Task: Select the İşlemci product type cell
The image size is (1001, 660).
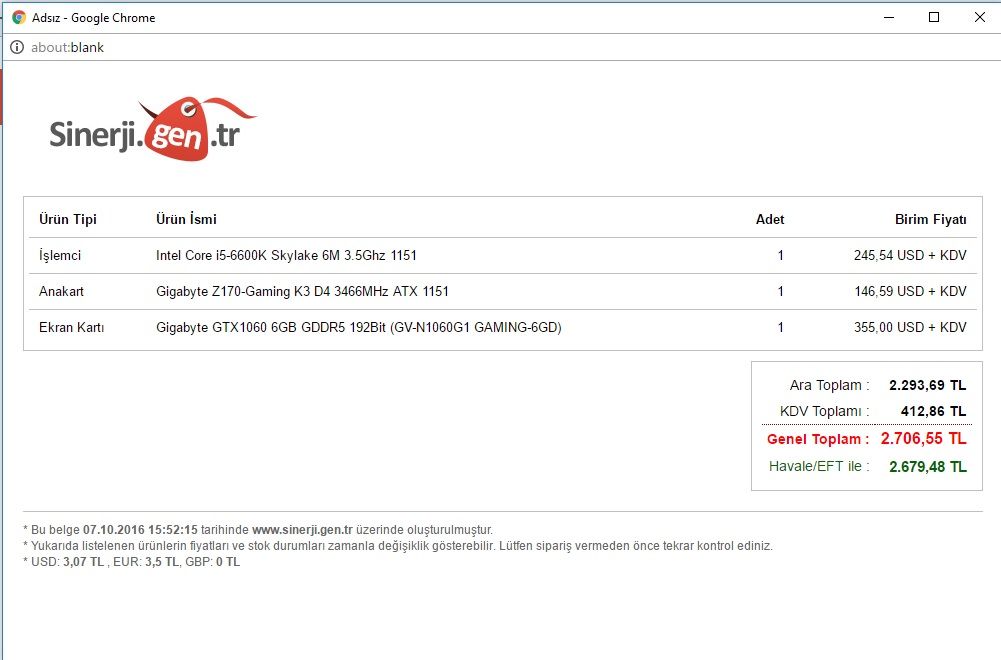Action: (x=60, y=255)
